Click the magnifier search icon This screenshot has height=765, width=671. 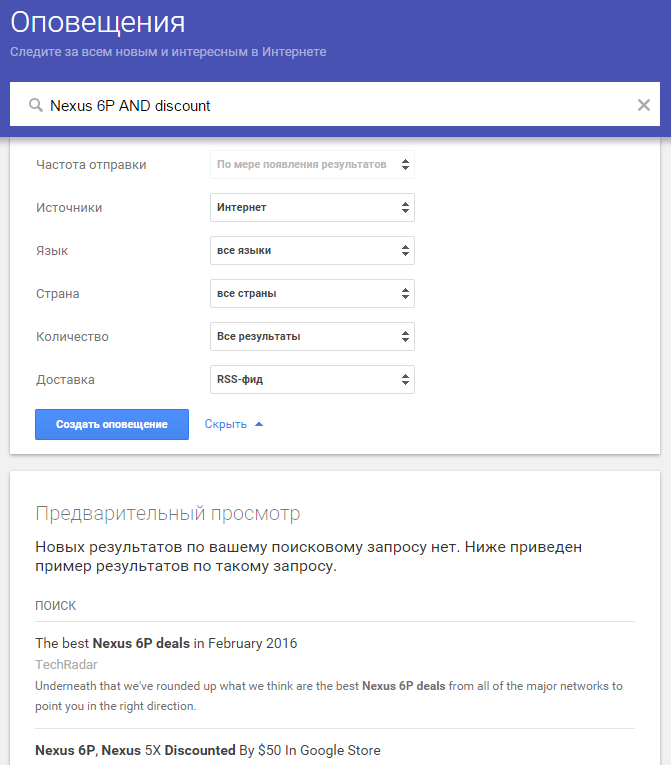tap(36, 105)
